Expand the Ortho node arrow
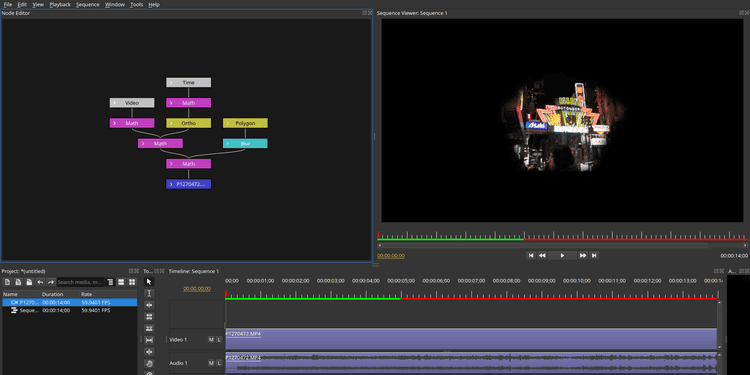Viewport: 750px width, 375px height. point(171,123)
